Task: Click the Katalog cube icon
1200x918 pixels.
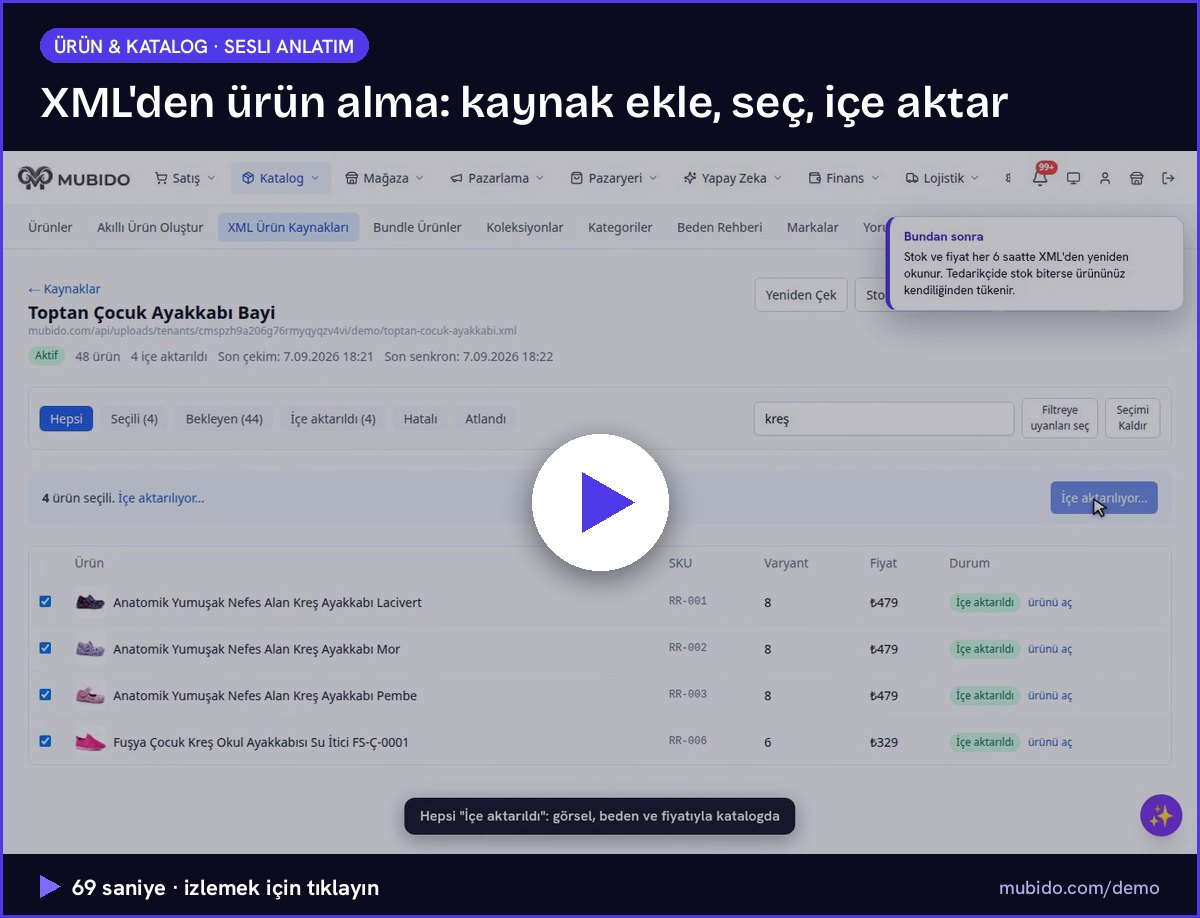Action: 248,178
